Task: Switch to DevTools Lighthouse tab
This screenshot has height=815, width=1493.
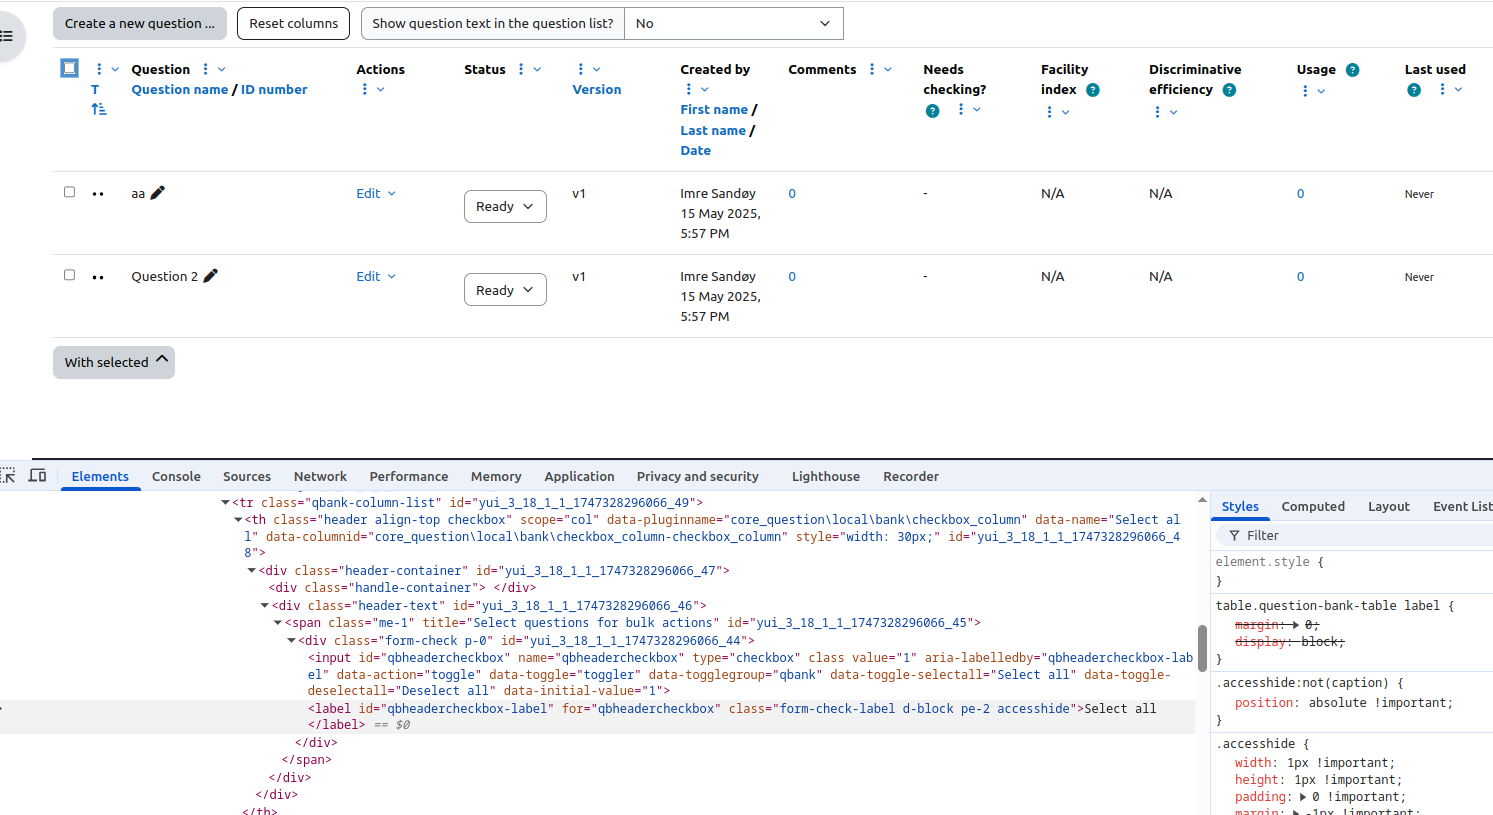Action: click(x=826, y=476)
